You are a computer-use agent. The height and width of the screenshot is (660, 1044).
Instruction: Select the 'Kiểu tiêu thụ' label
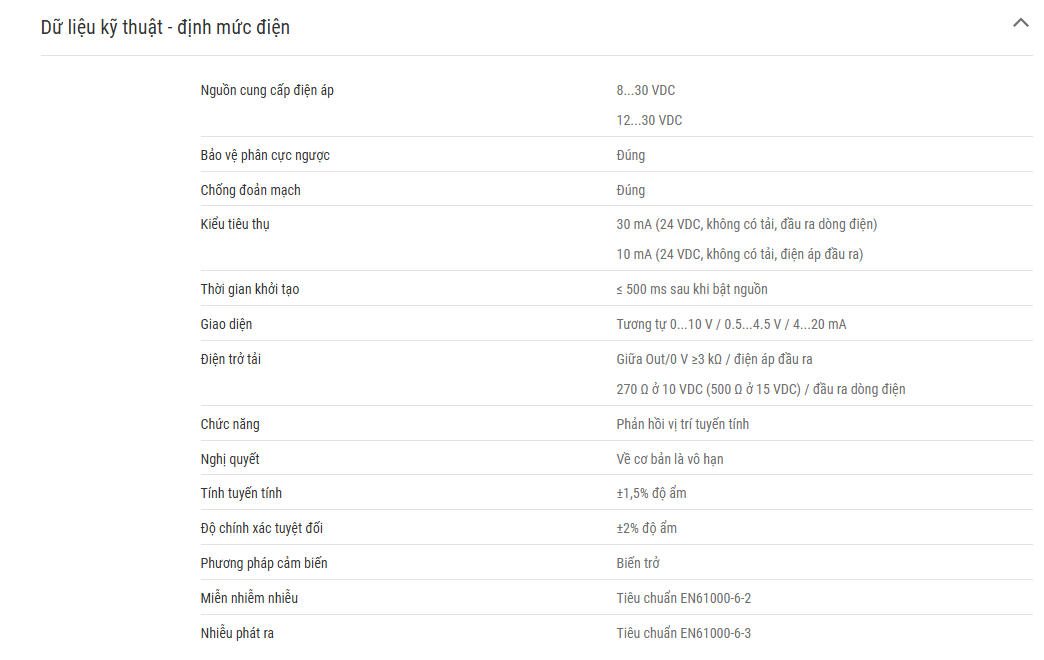coord(235,224)
